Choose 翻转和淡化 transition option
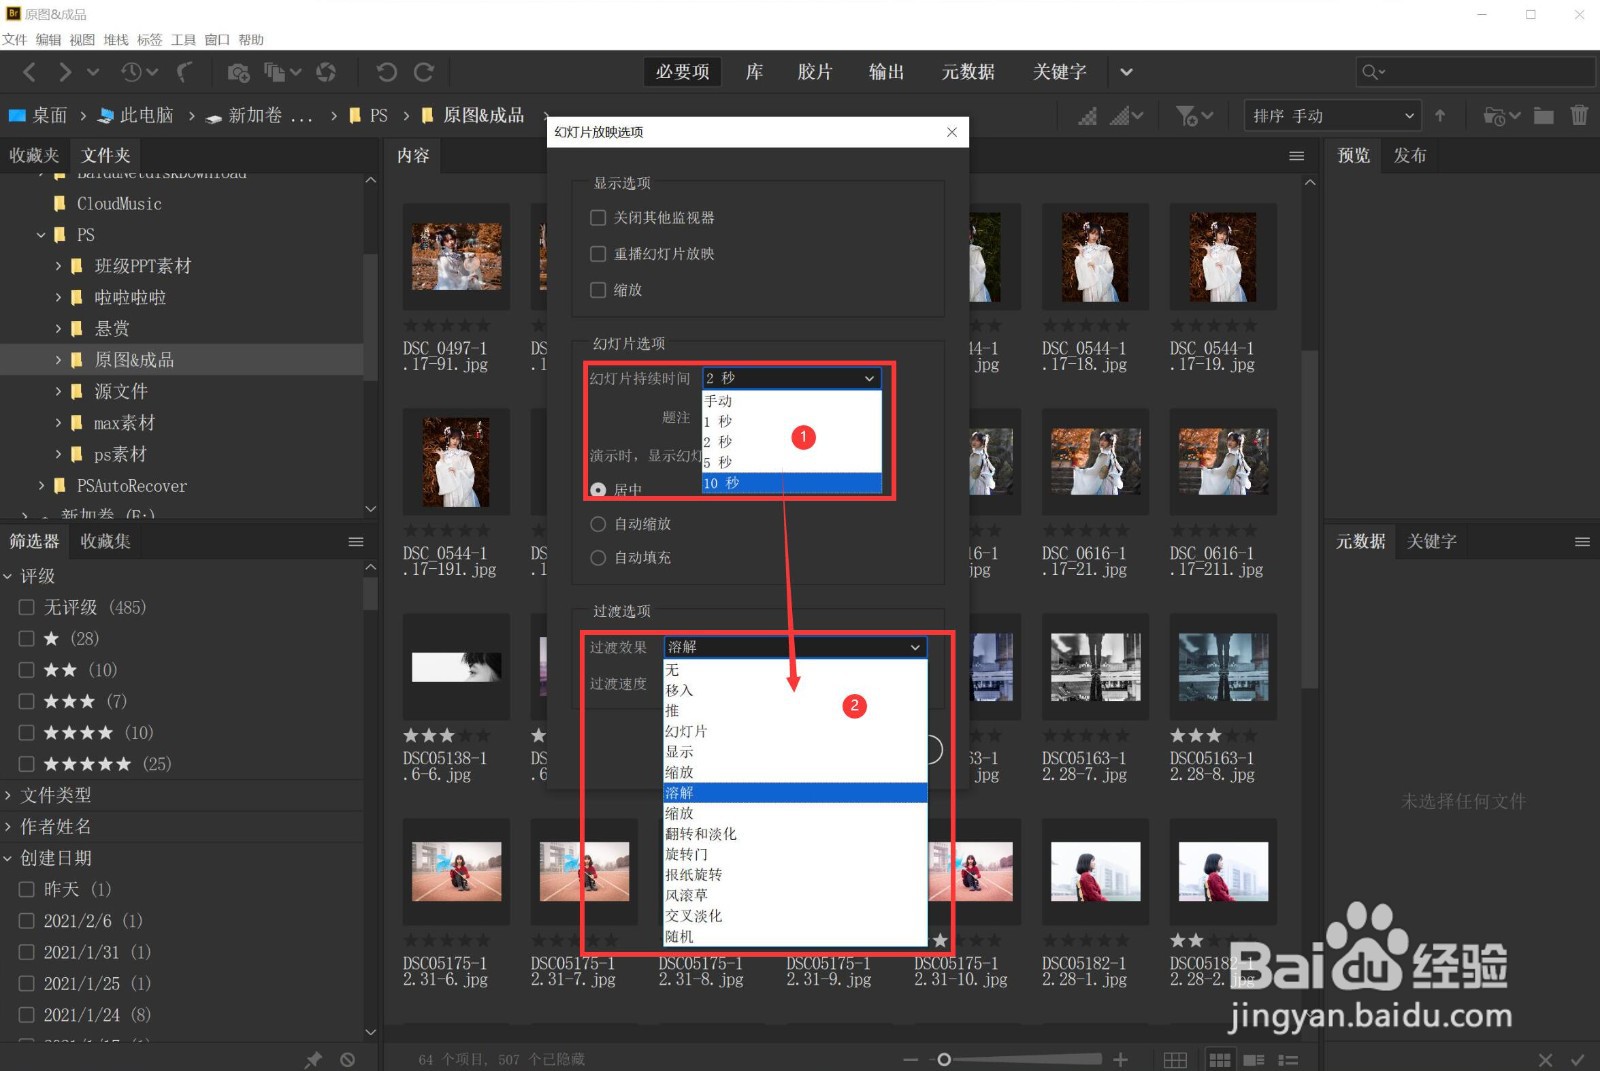 tap(796, 834)
